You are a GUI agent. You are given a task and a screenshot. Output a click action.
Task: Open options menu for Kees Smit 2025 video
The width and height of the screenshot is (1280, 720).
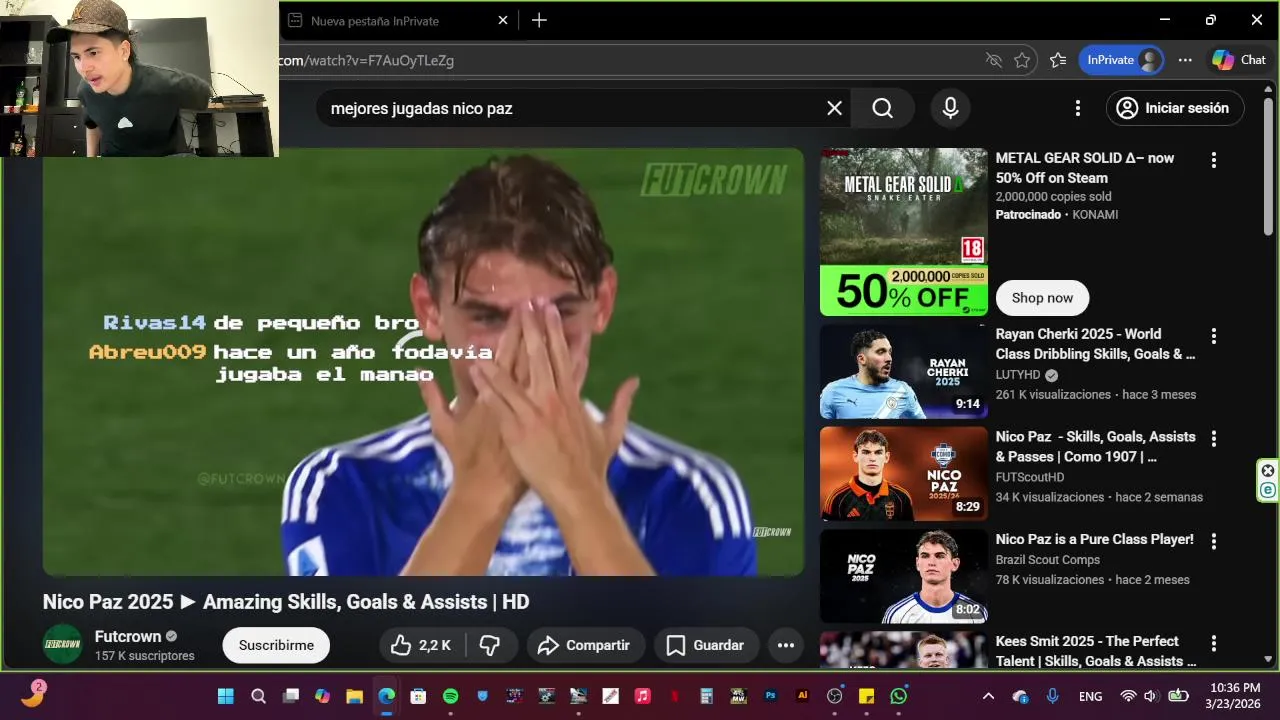(1213, 643)
